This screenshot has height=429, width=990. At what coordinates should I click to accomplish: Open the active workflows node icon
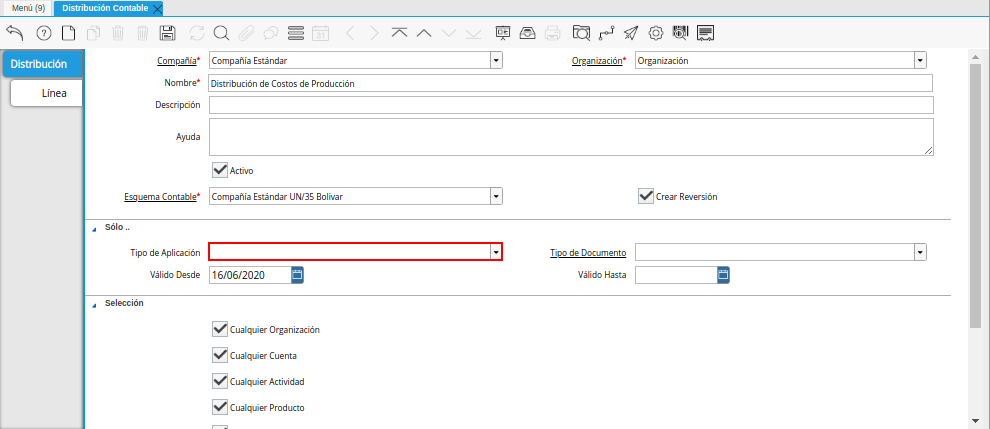tap(606, 33)
